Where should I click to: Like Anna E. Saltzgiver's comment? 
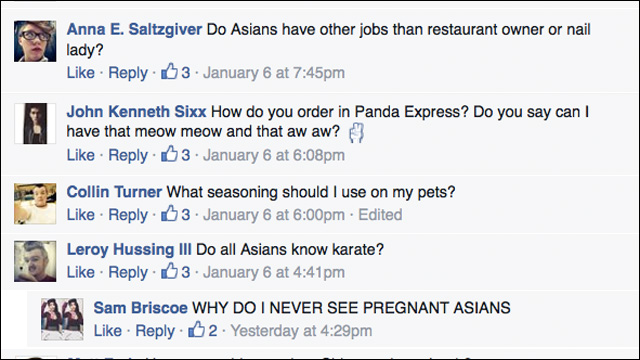click(x=80, y=73)
